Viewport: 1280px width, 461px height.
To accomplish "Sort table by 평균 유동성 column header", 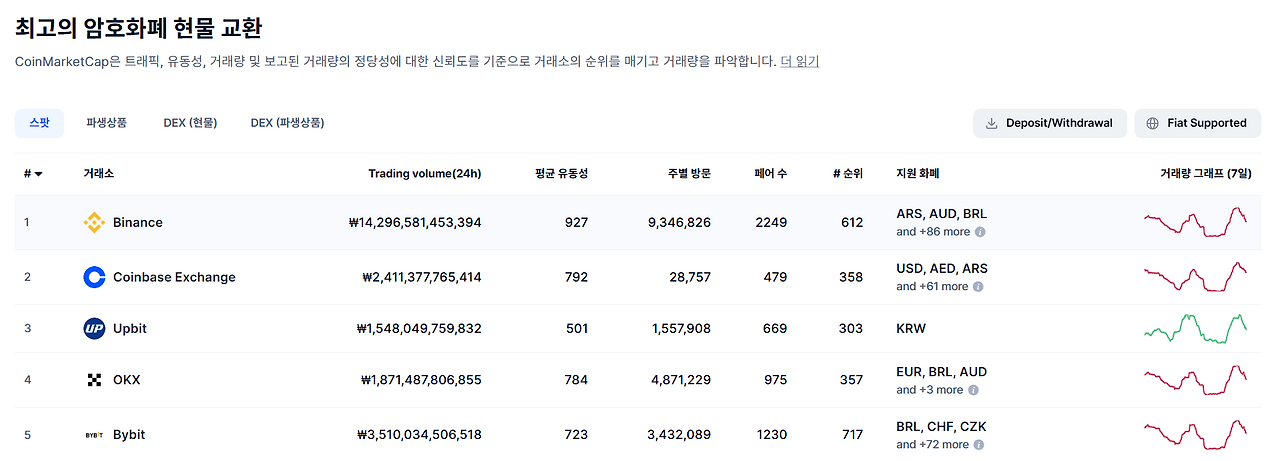I will 561,174.
